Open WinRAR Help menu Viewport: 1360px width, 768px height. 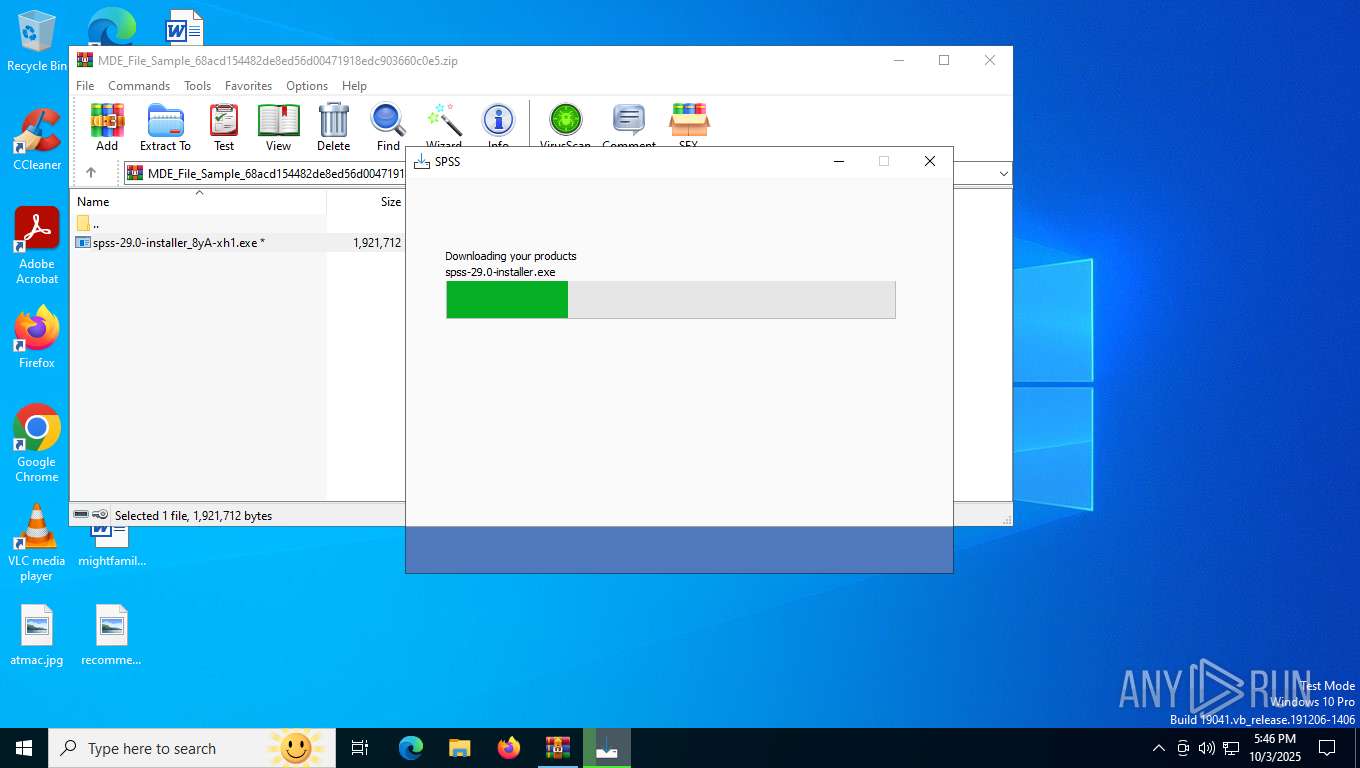coord(354,86)
